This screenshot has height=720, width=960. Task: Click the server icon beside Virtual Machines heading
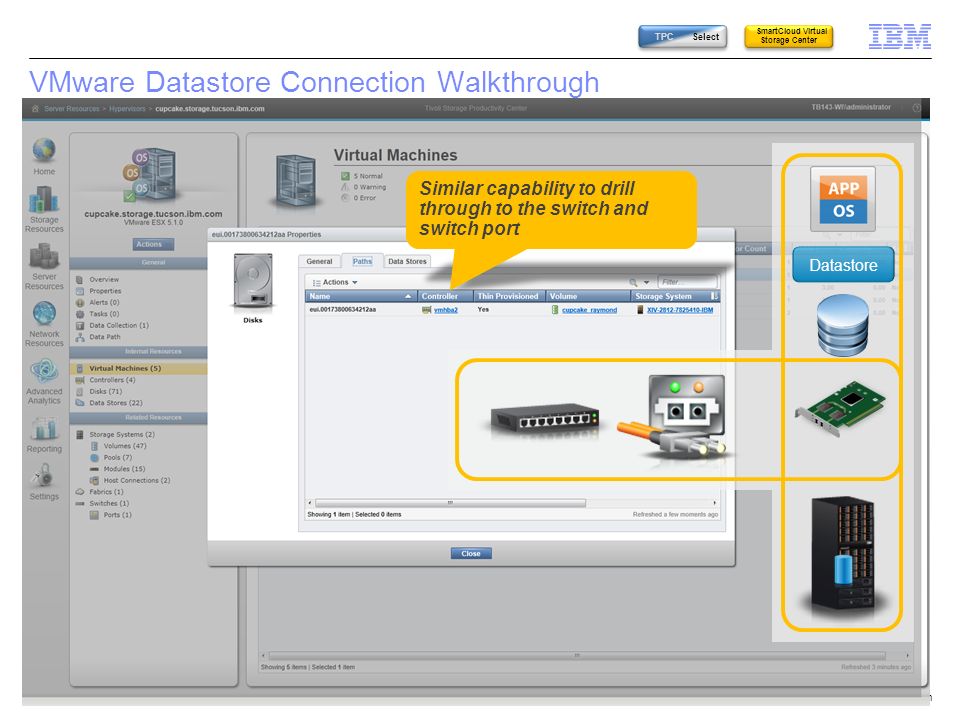pyautogui.click(x=296, y=181)
